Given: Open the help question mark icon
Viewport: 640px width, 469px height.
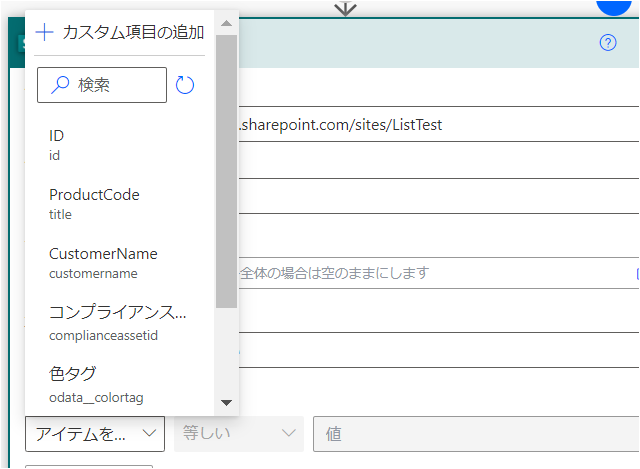Looking at the screenshot, I should tap(607, 42).
